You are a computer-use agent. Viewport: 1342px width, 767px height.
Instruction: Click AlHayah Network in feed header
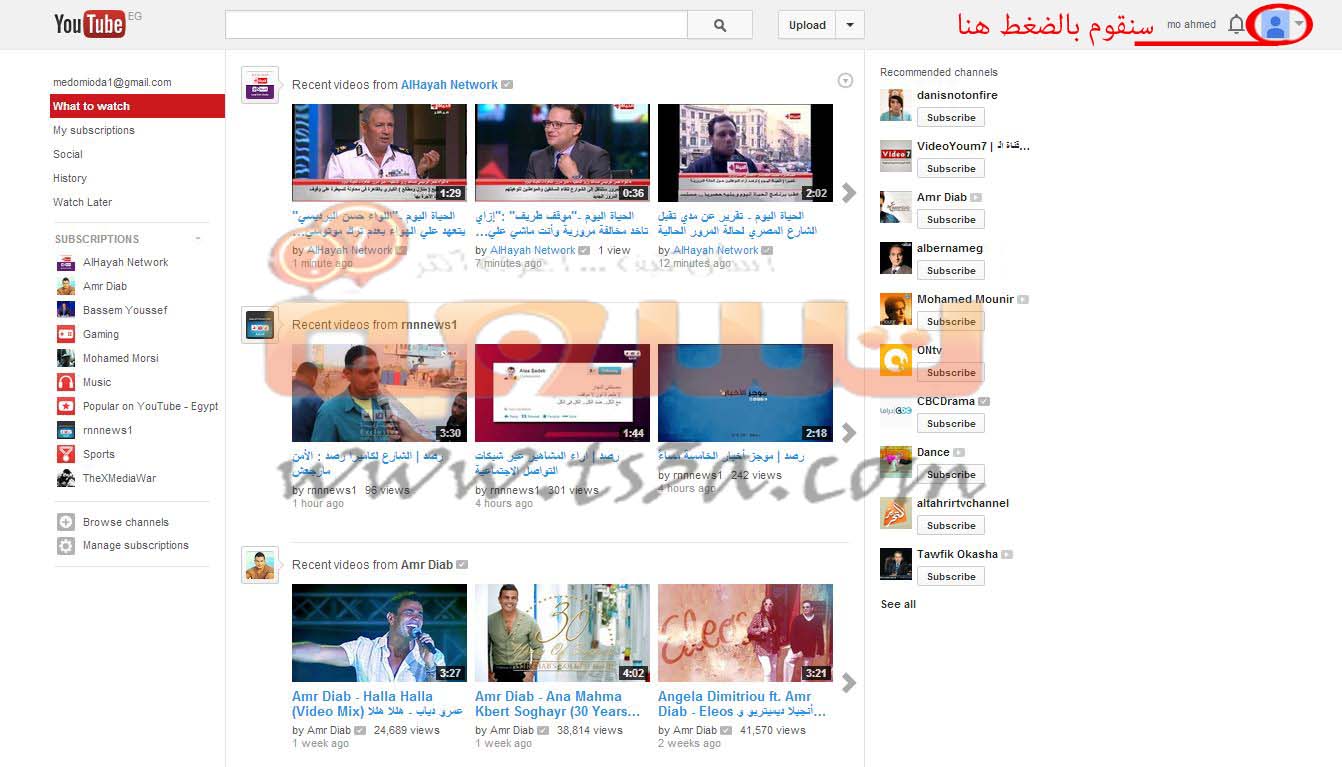click(449, 85)
